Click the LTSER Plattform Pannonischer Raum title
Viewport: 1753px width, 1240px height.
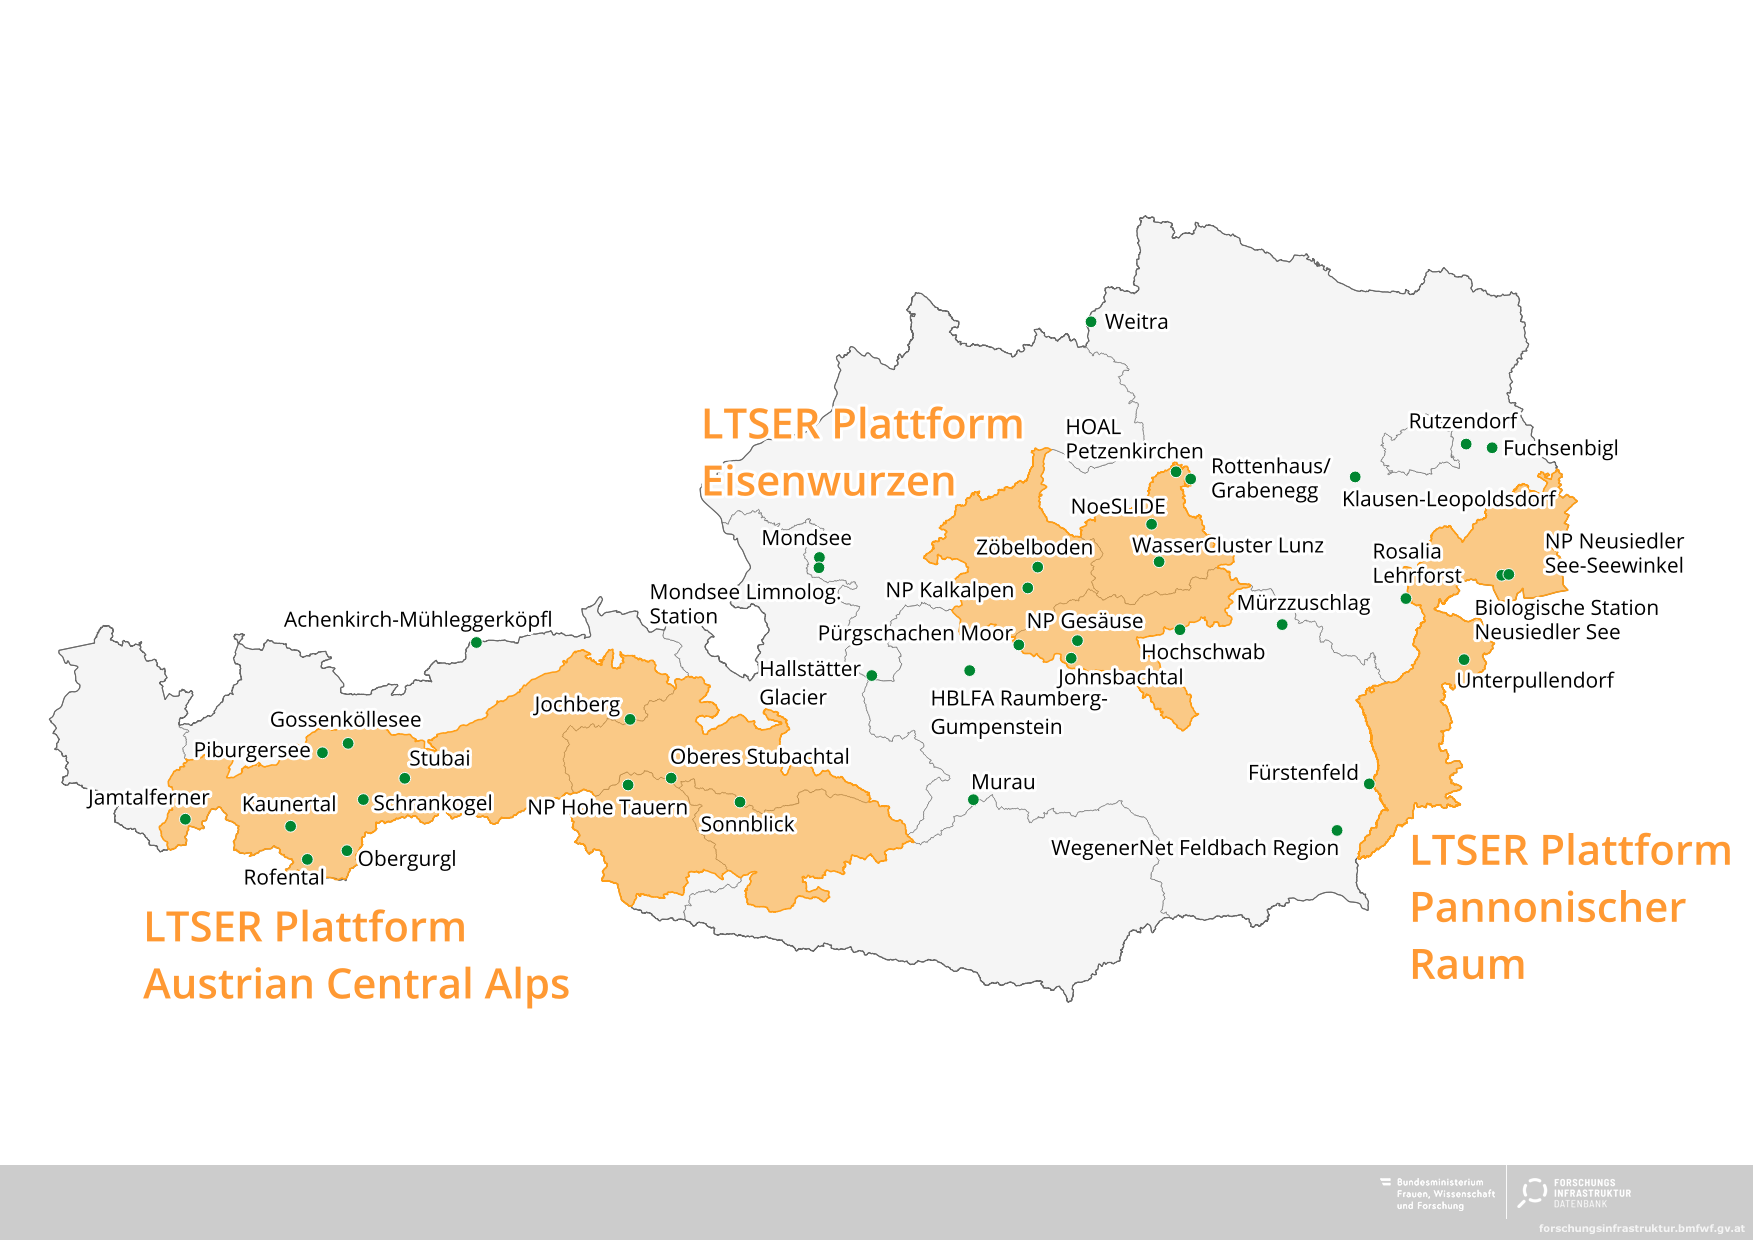1570,907
